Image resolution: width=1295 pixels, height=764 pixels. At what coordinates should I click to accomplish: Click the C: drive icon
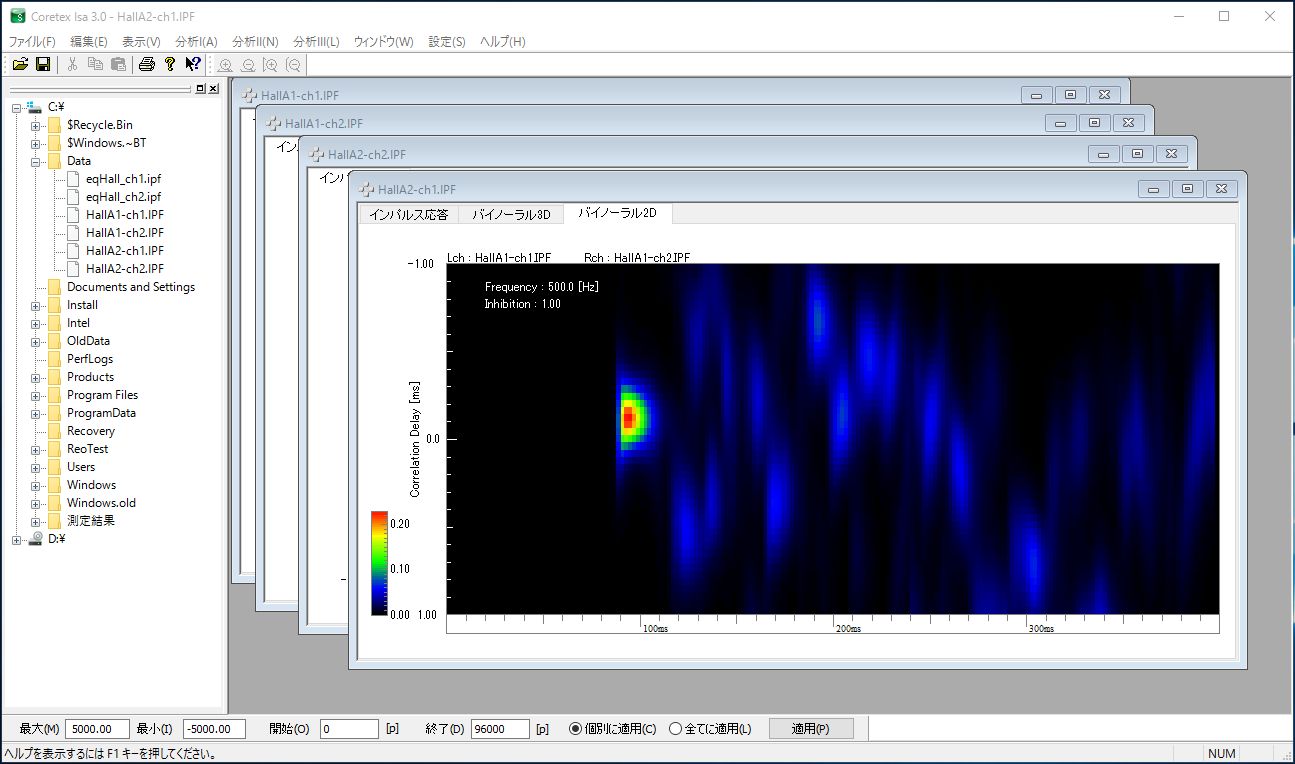35,107
